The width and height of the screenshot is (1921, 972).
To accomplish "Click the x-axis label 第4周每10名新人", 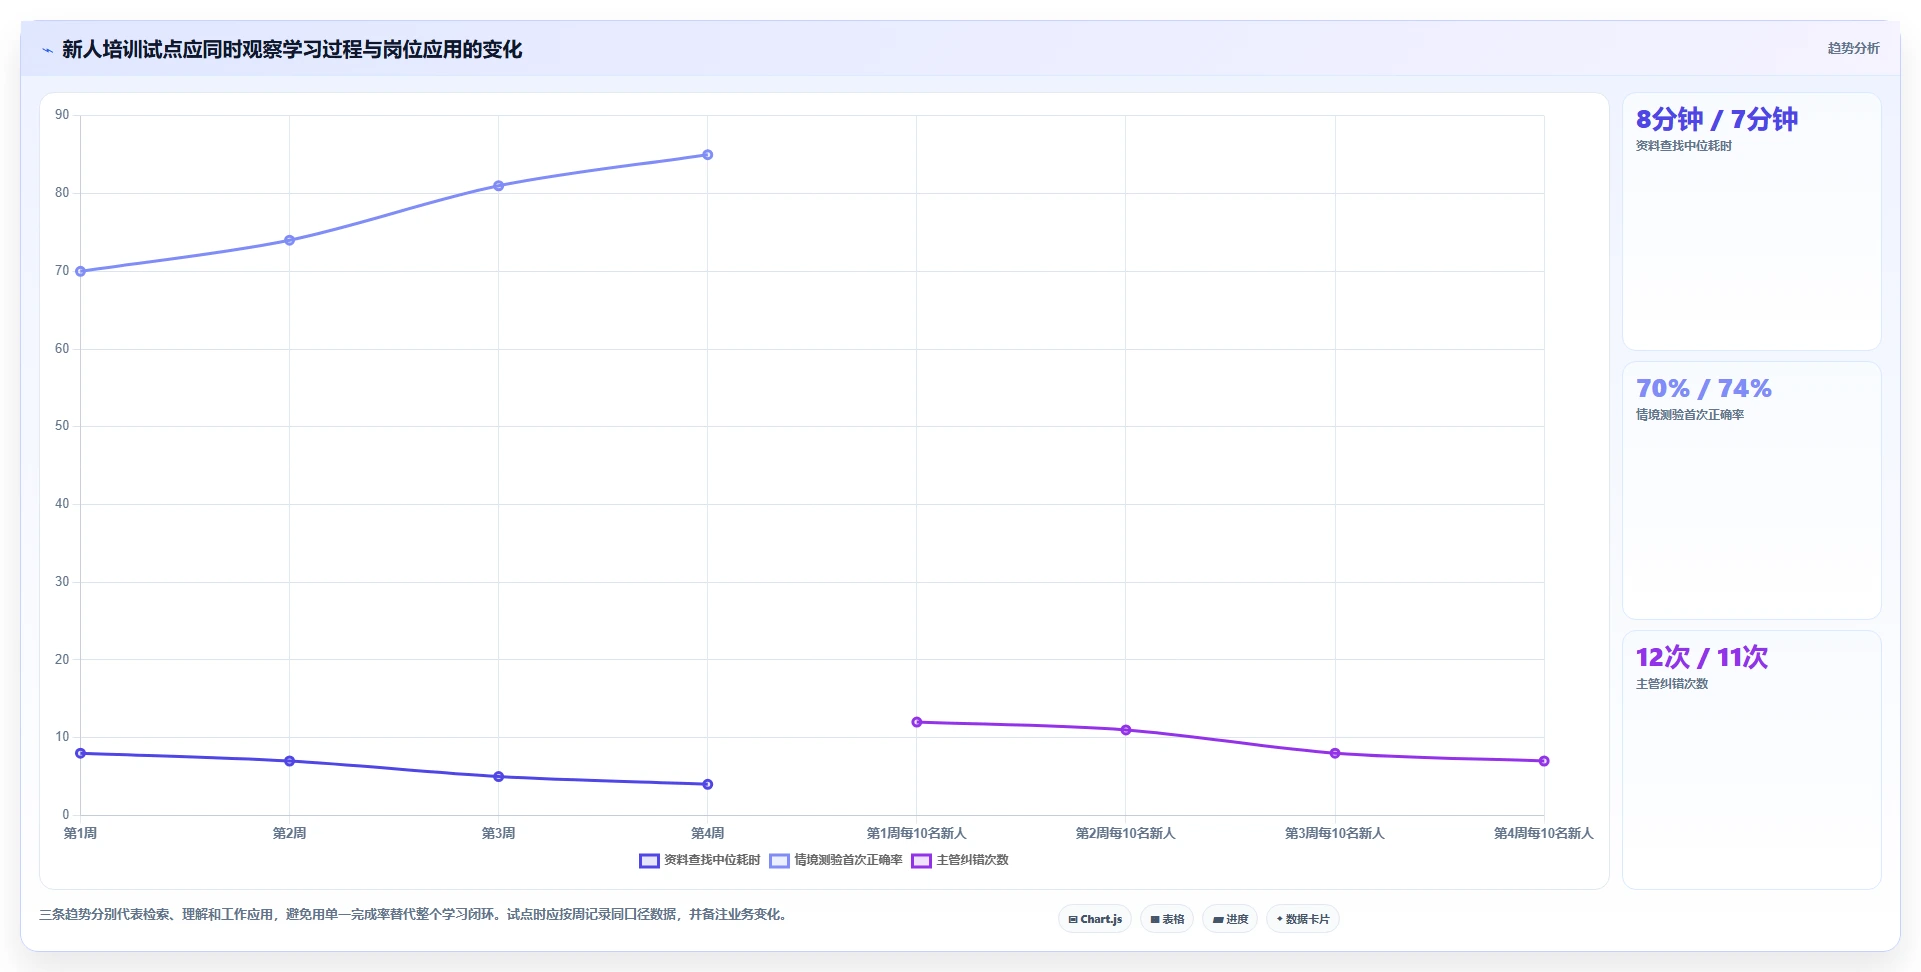I will [x=1544, y=833].
